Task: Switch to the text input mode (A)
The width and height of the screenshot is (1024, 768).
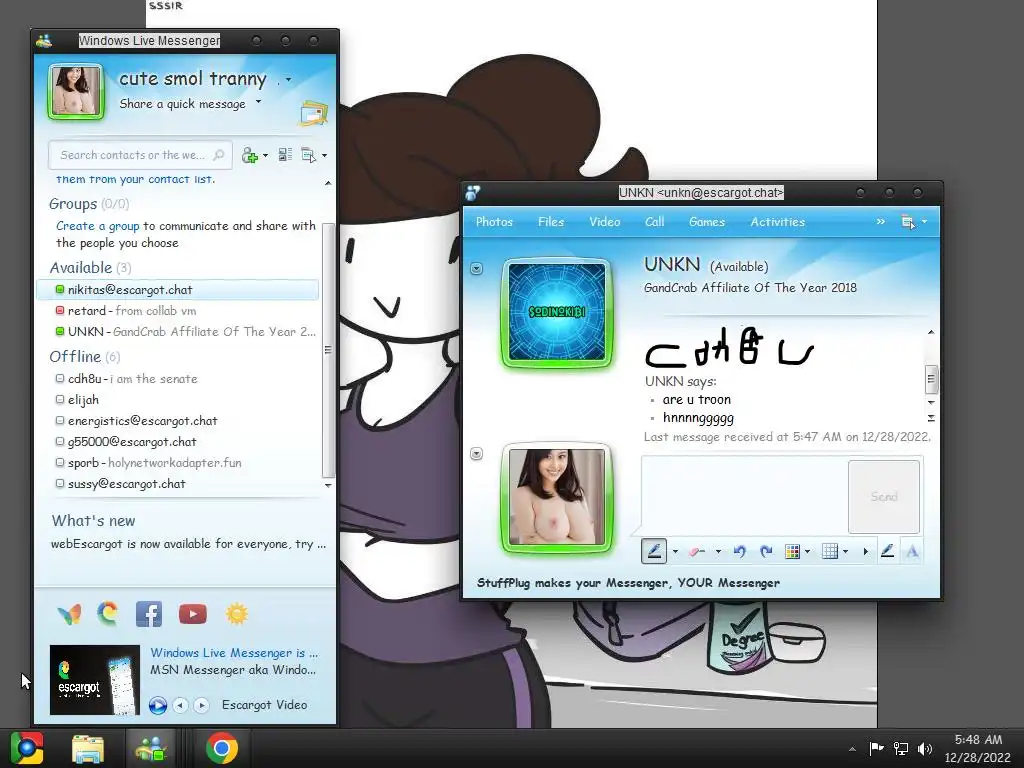Action: click(x=912, y=552)
